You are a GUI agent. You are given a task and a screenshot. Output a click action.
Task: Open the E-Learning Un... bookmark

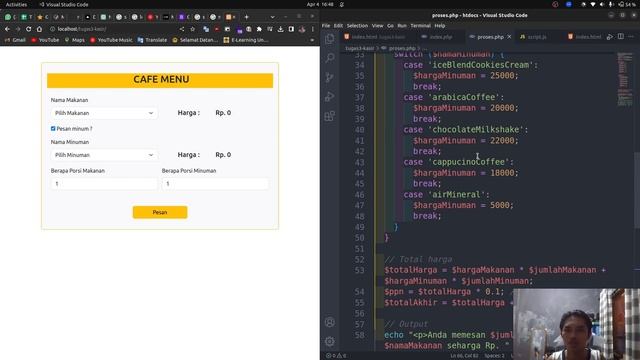pyautogui.click(x=246, y=40)
